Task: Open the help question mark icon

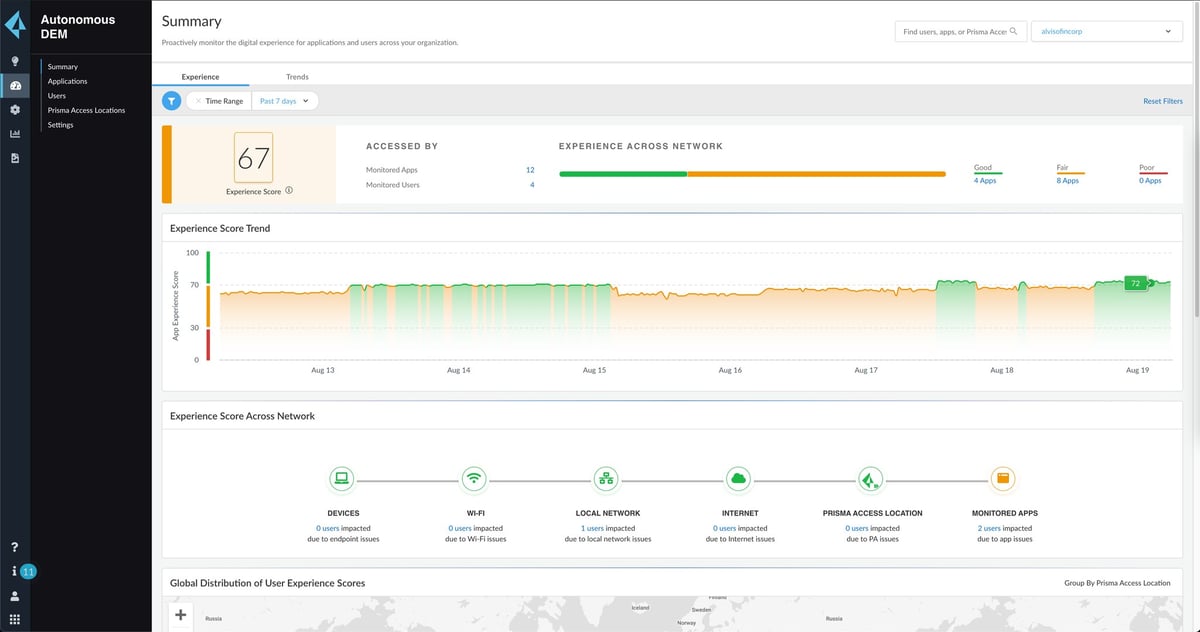Action: point(15,547)
